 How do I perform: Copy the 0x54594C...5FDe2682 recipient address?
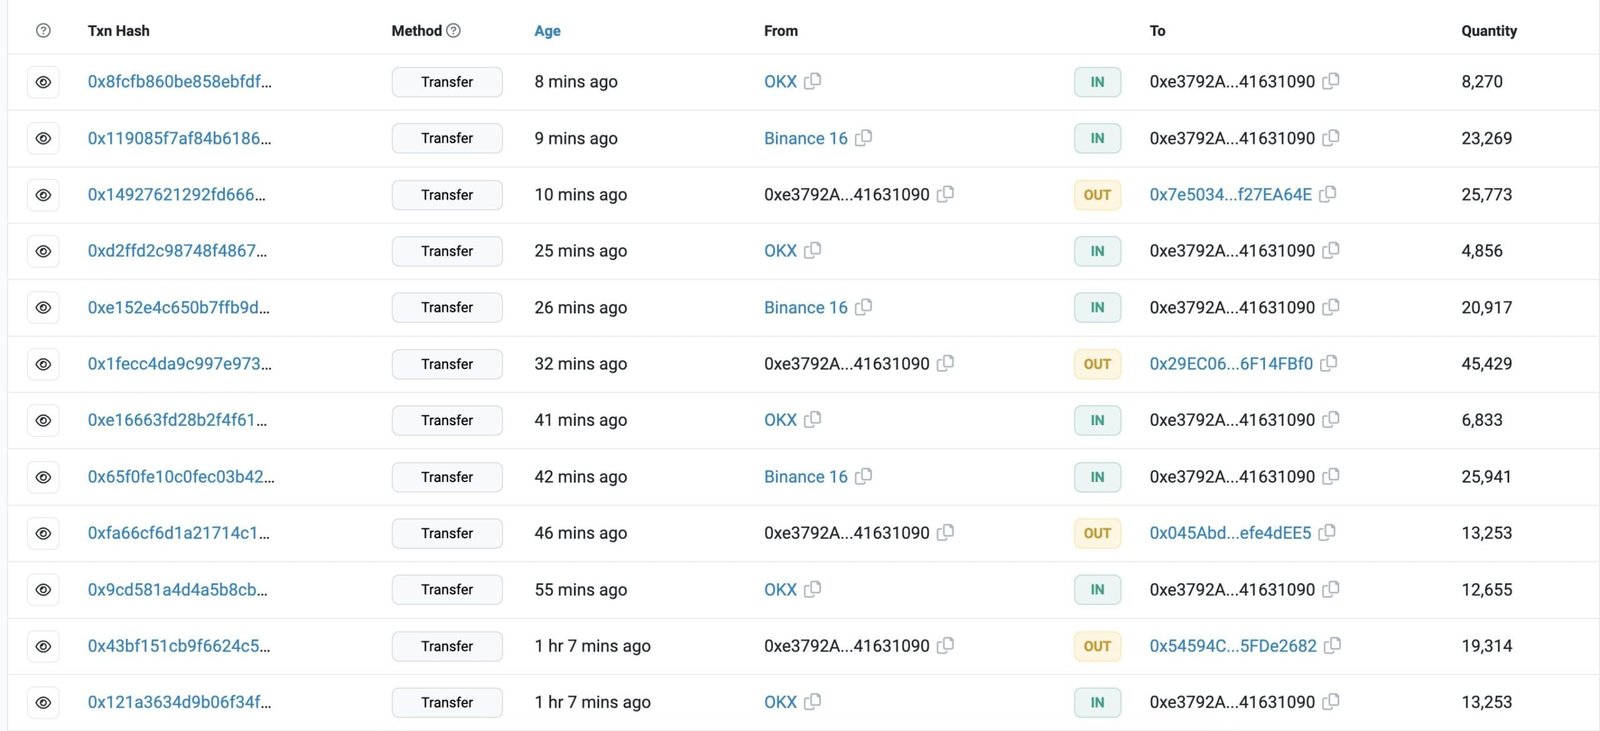coord(1332,646)
